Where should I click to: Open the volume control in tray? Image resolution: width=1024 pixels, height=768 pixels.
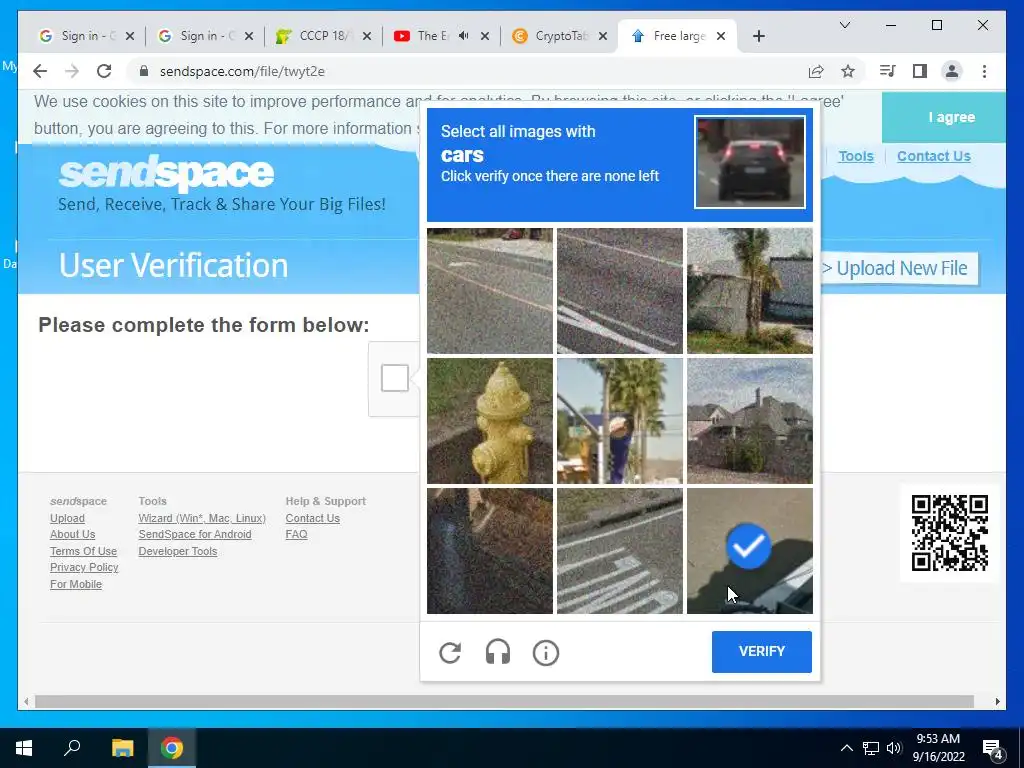pos(894,748)
